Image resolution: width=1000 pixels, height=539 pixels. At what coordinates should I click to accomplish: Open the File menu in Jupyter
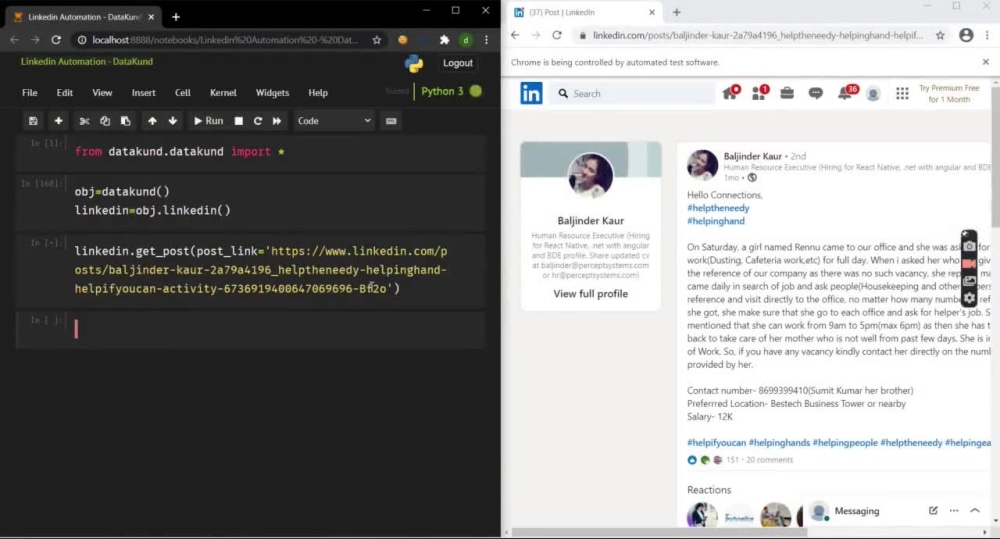[29, 92]
